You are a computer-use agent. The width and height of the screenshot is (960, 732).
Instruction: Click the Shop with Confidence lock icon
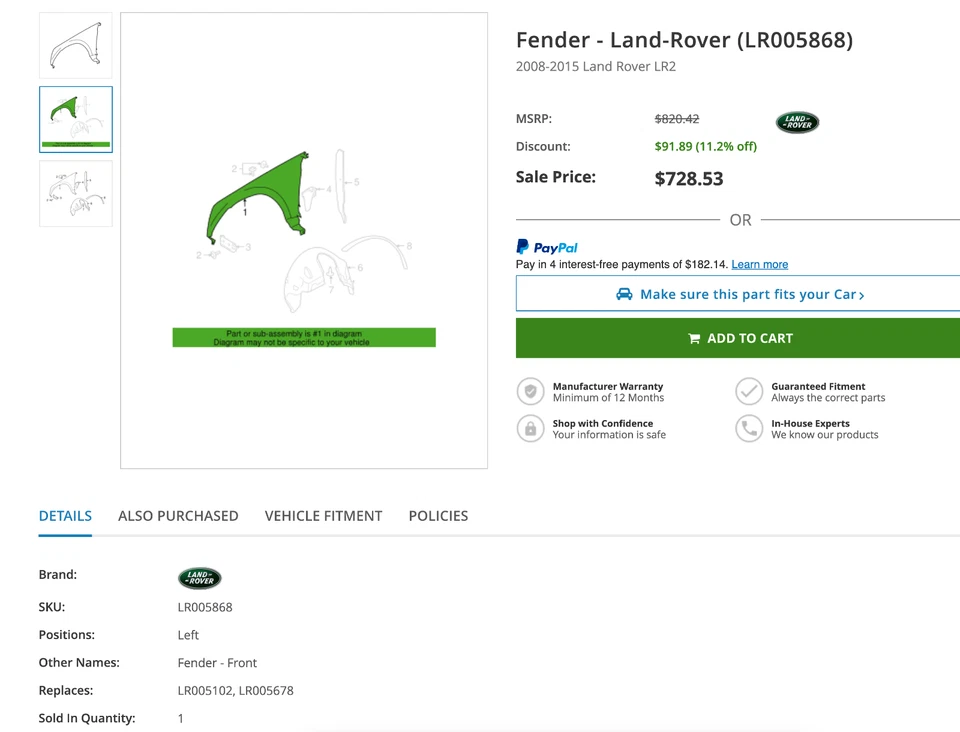pyautogui.click(x=530, y=428)
